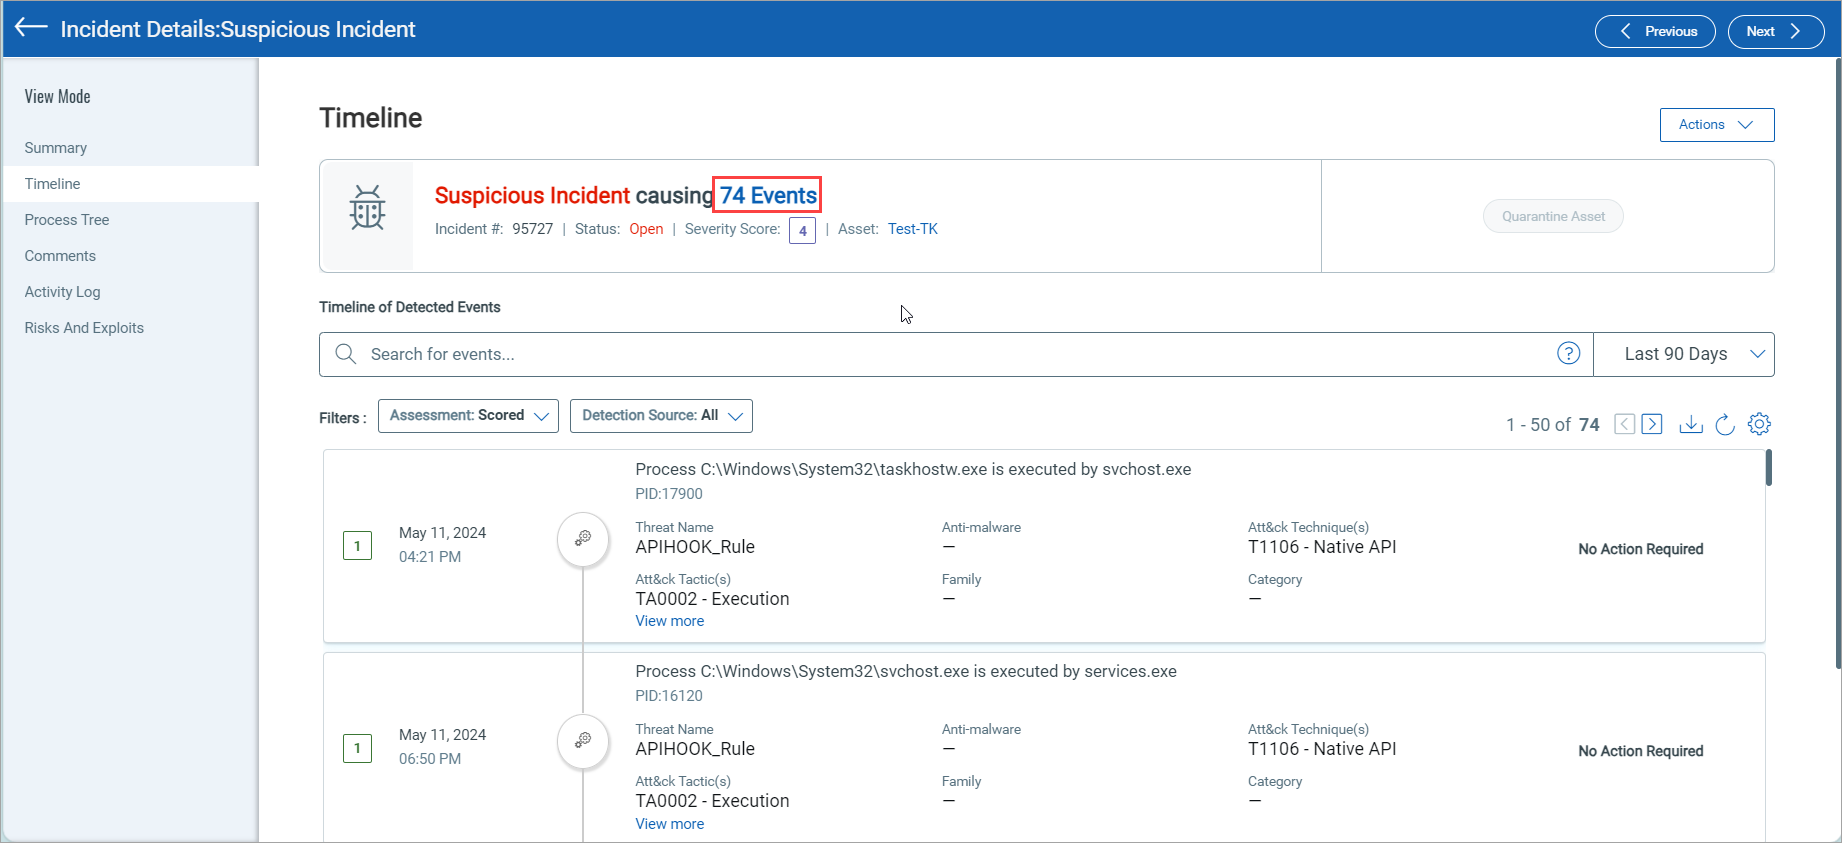Open the Activity Log view

[62, 292]
